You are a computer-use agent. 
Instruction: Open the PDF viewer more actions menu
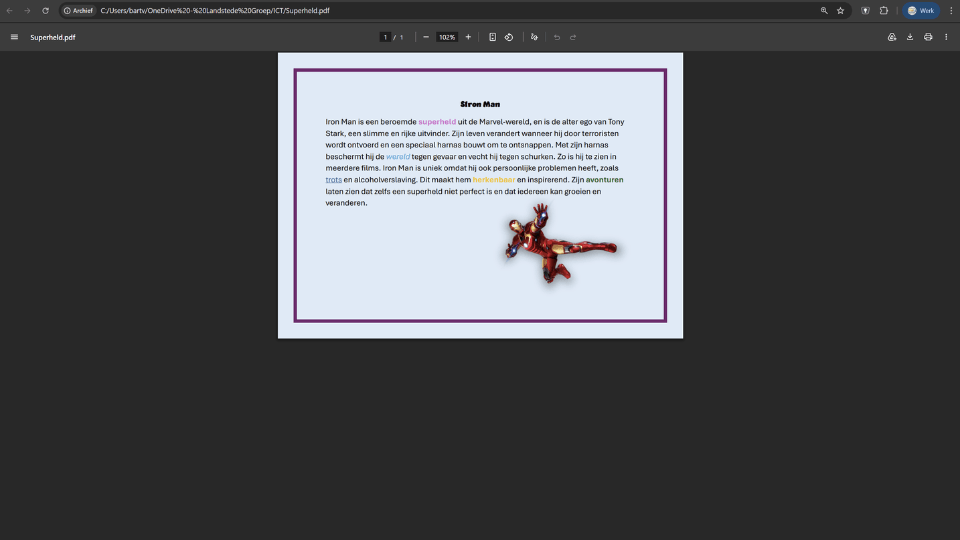point(946,37)
